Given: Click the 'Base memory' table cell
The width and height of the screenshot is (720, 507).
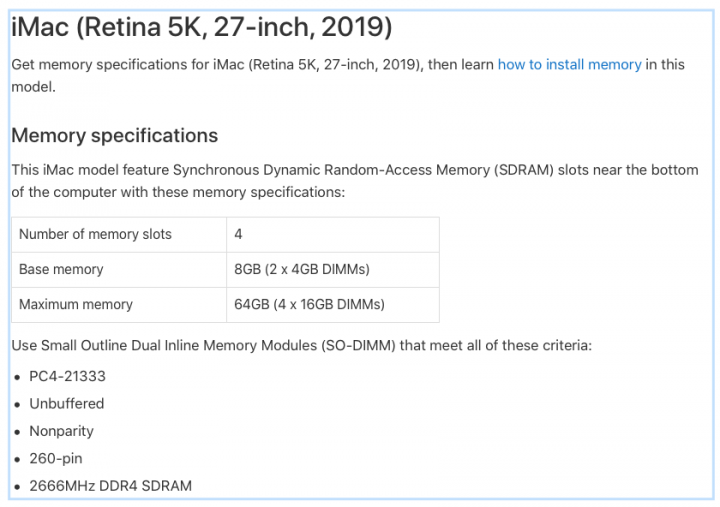Looking at the screenshot, I should coord(119,270).
